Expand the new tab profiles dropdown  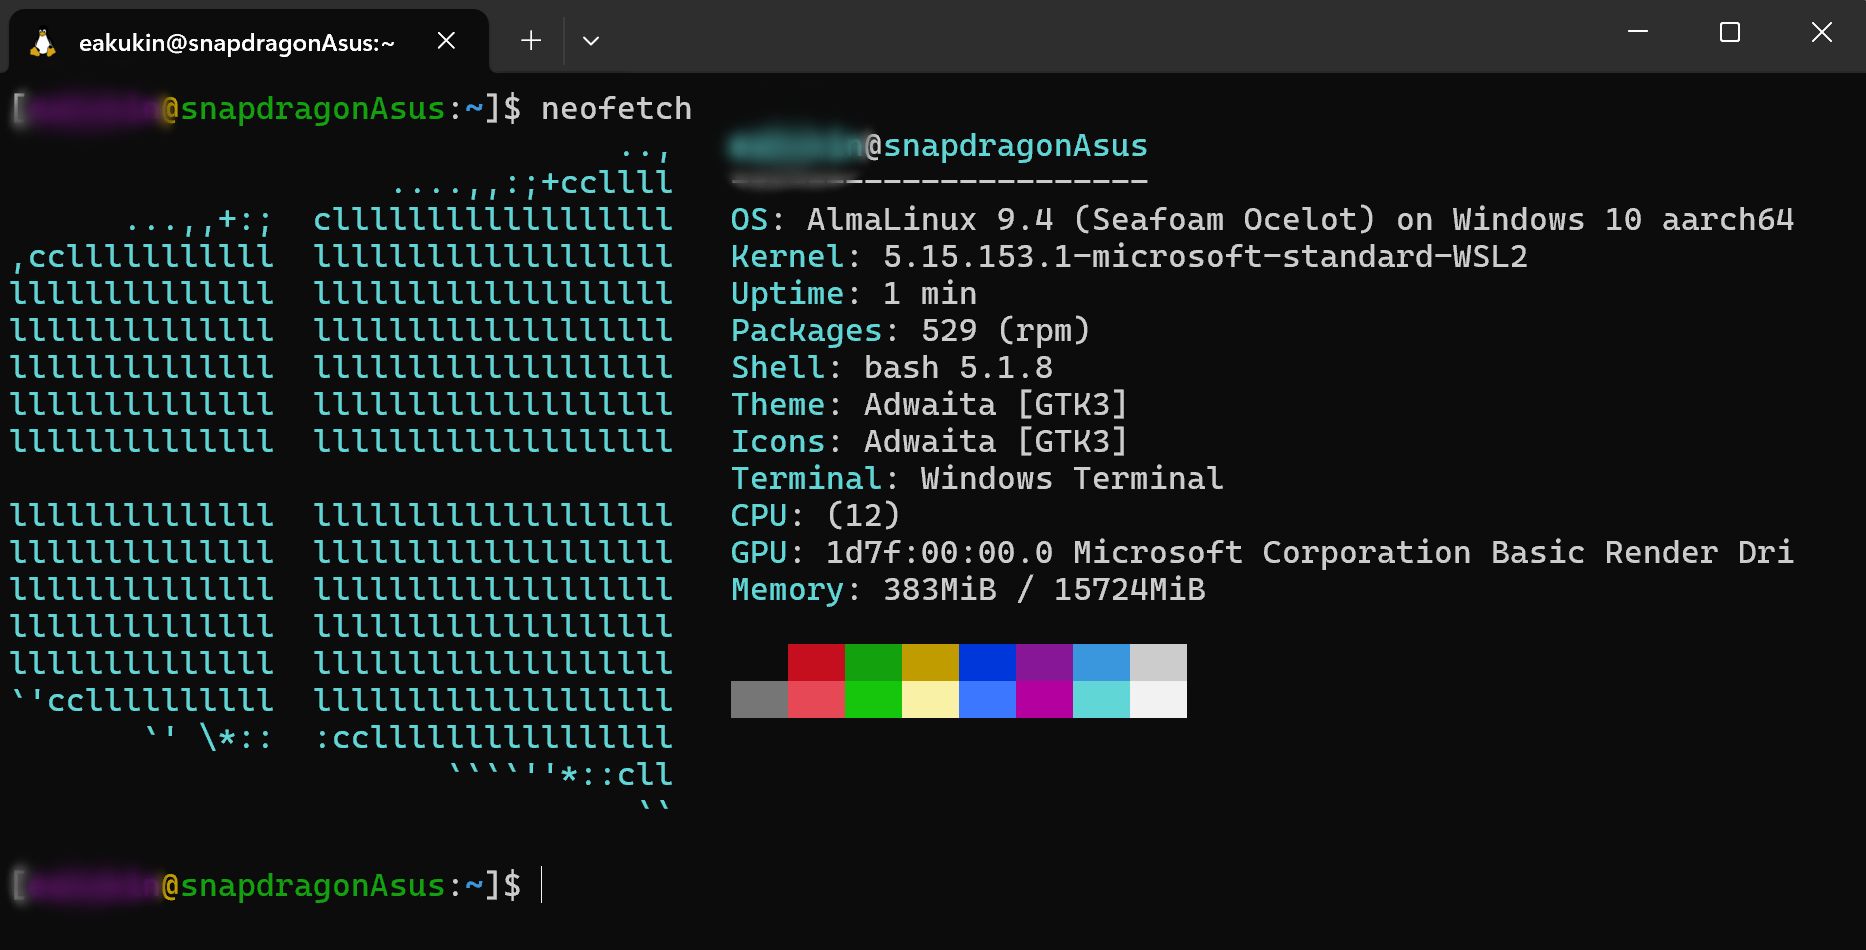coord(591,41)
